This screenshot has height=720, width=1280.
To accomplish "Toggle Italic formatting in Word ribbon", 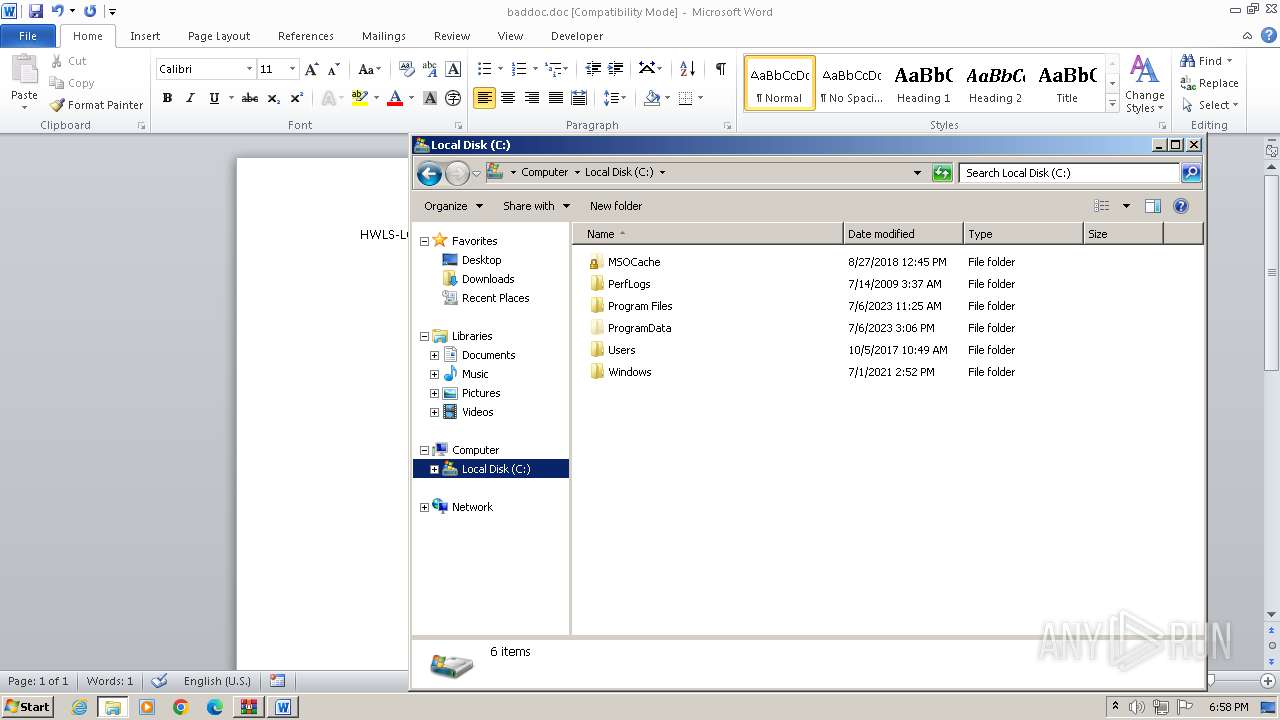I will tap(190, 98).
